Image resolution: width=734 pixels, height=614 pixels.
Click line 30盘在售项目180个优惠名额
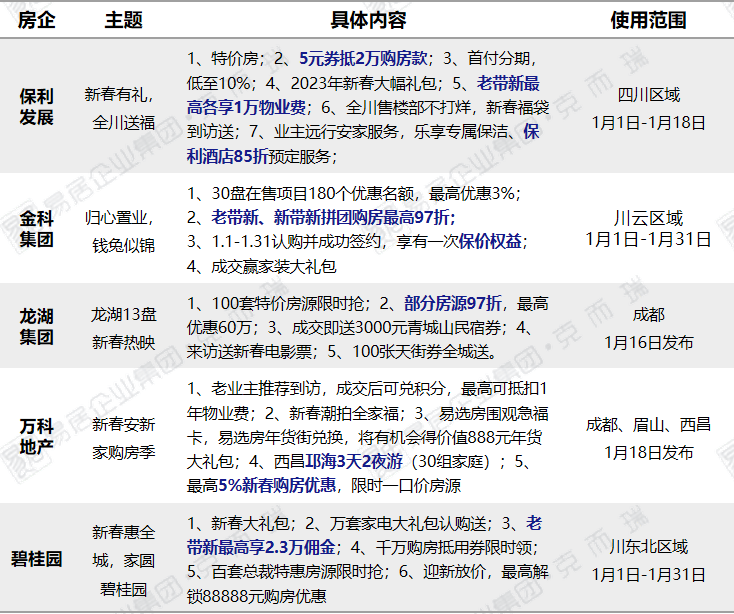(313, 193)
